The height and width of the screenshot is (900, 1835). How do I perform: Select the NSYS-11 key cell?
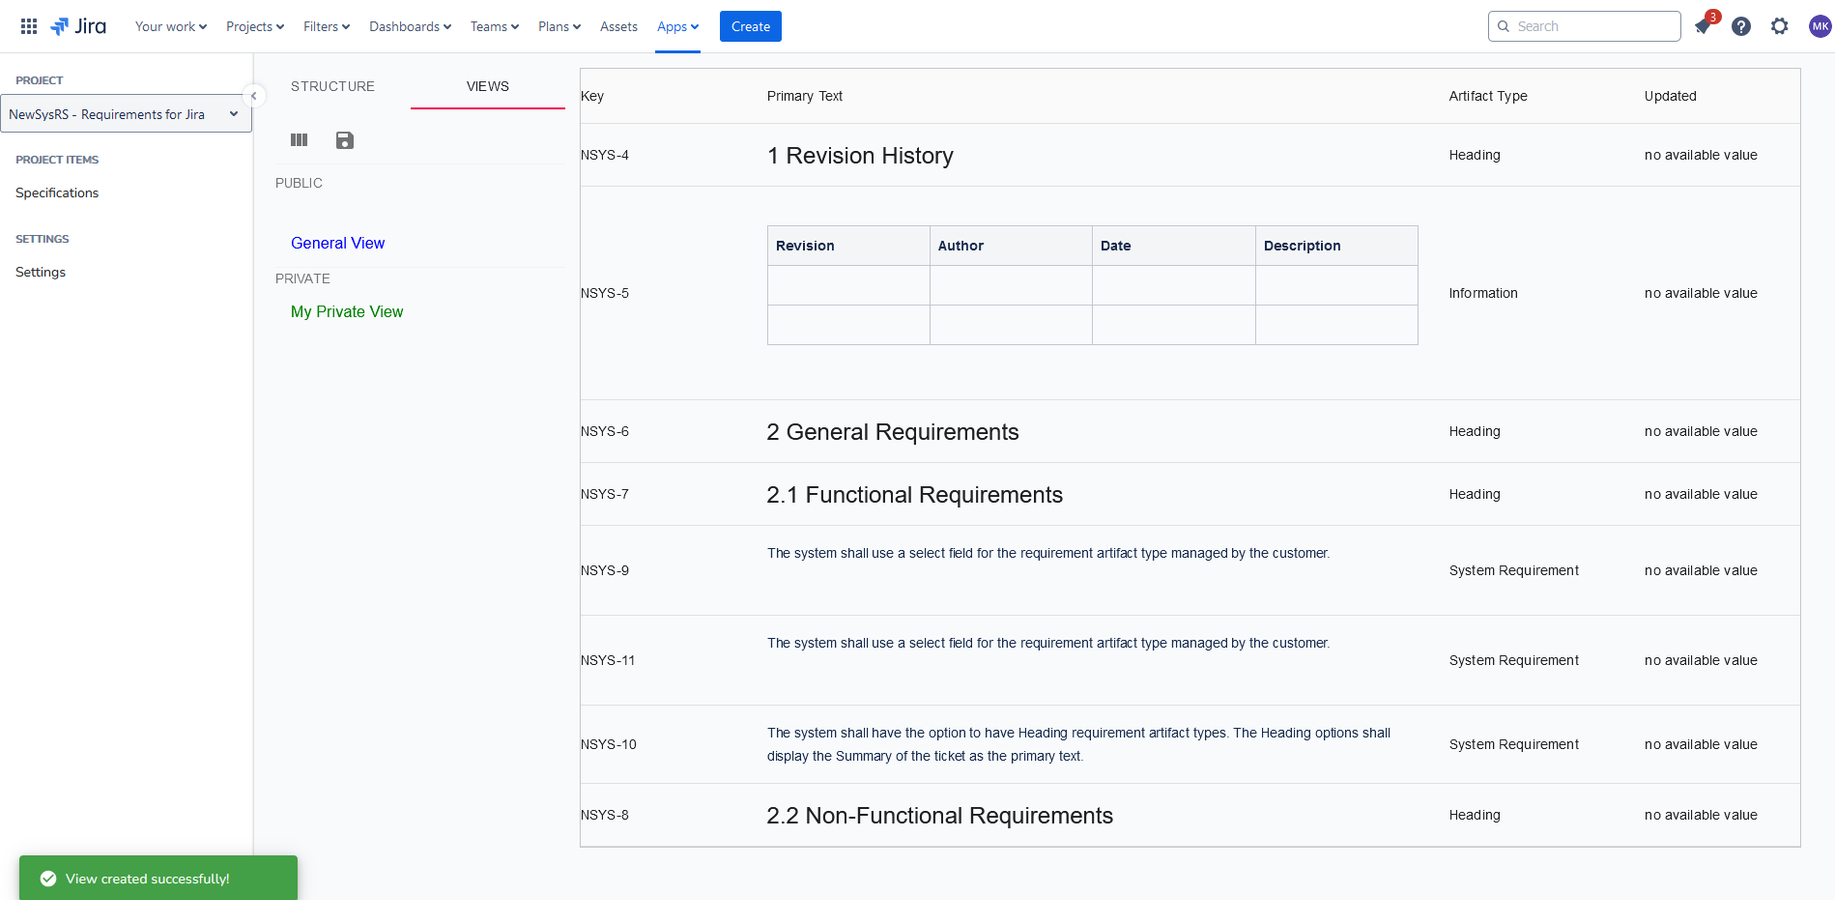point(608,660)
